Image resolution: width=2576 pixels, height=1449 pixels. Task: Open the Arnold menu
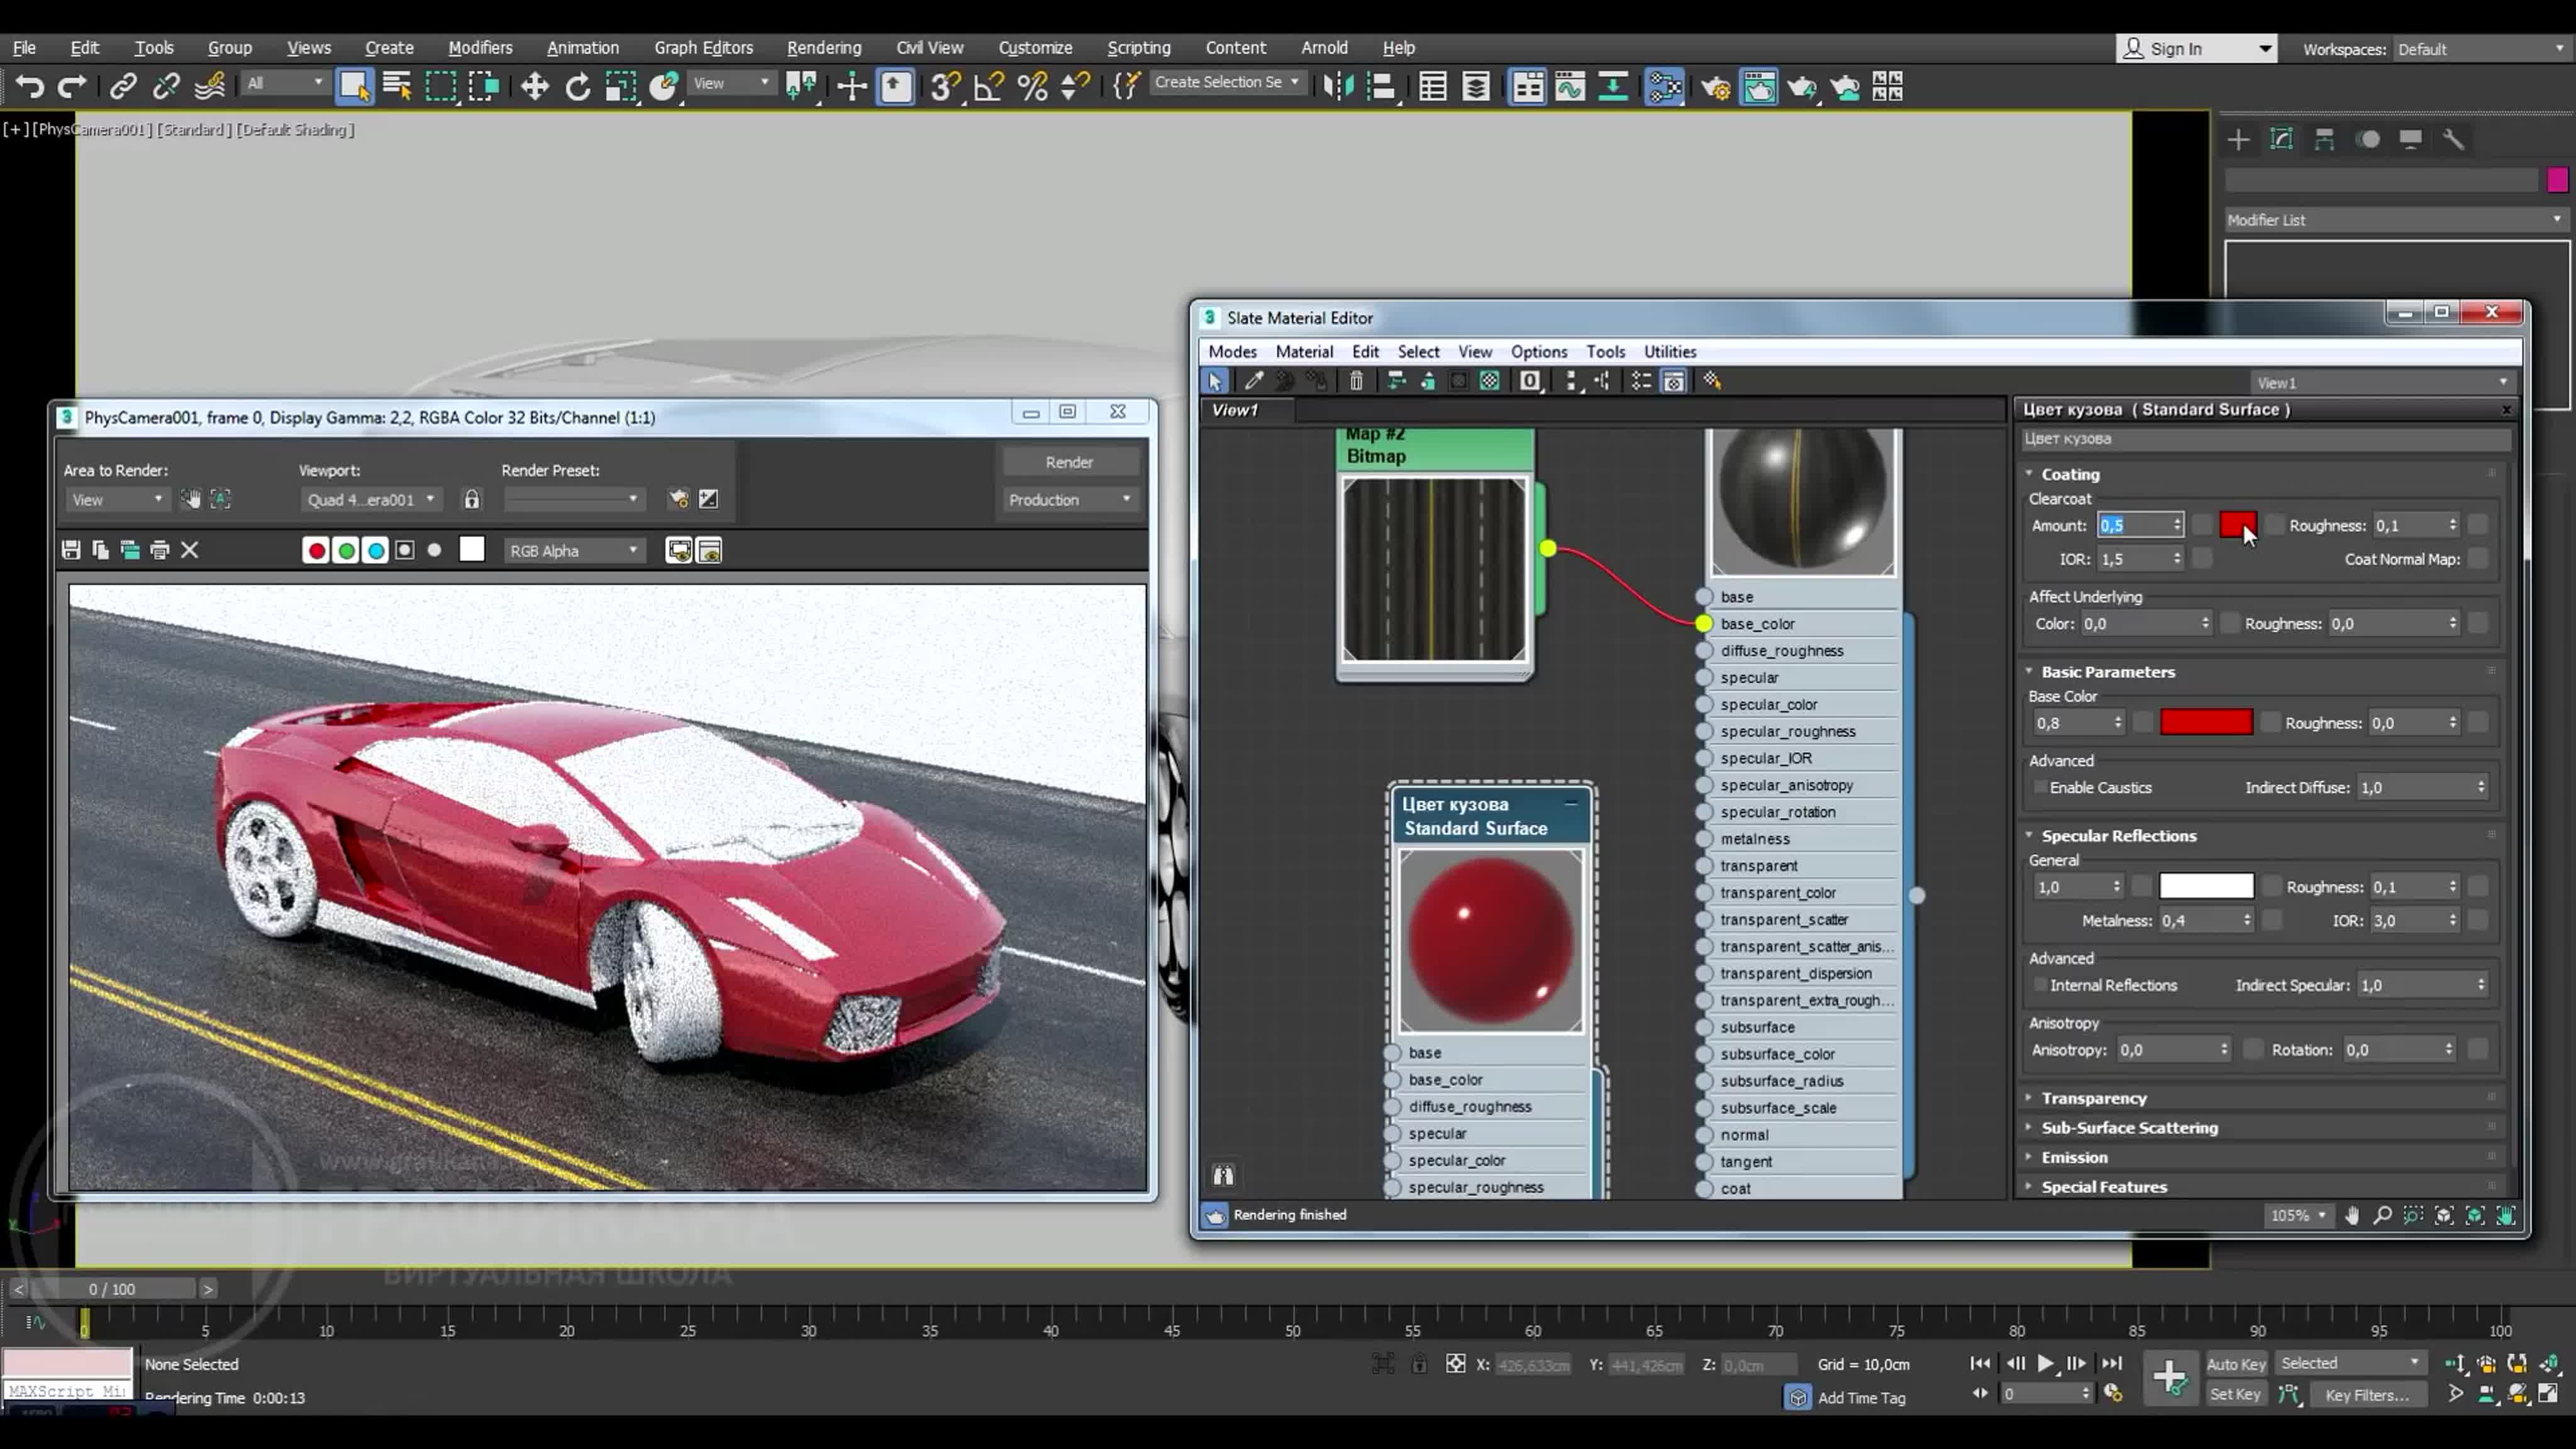[1324, 47]
